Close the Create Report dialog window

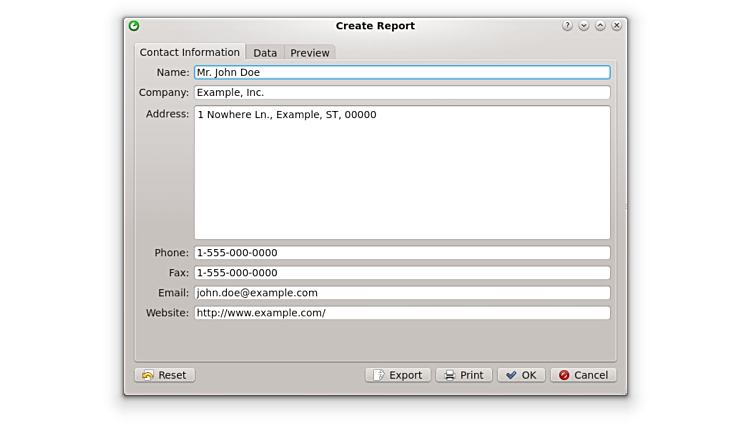tap(617, 26)
